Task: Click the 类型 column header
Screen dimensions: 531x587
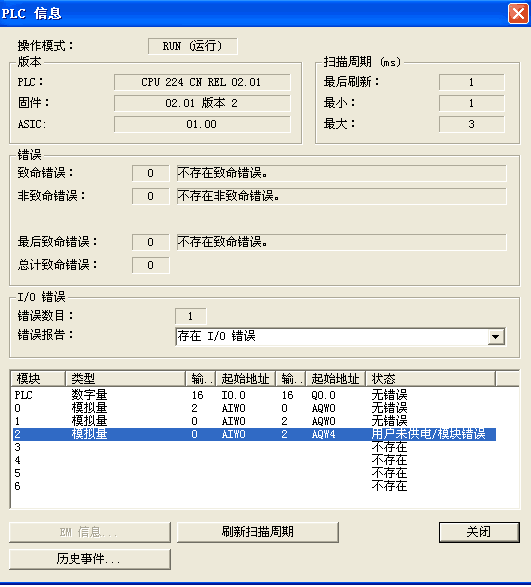Action: pos(125,378)
